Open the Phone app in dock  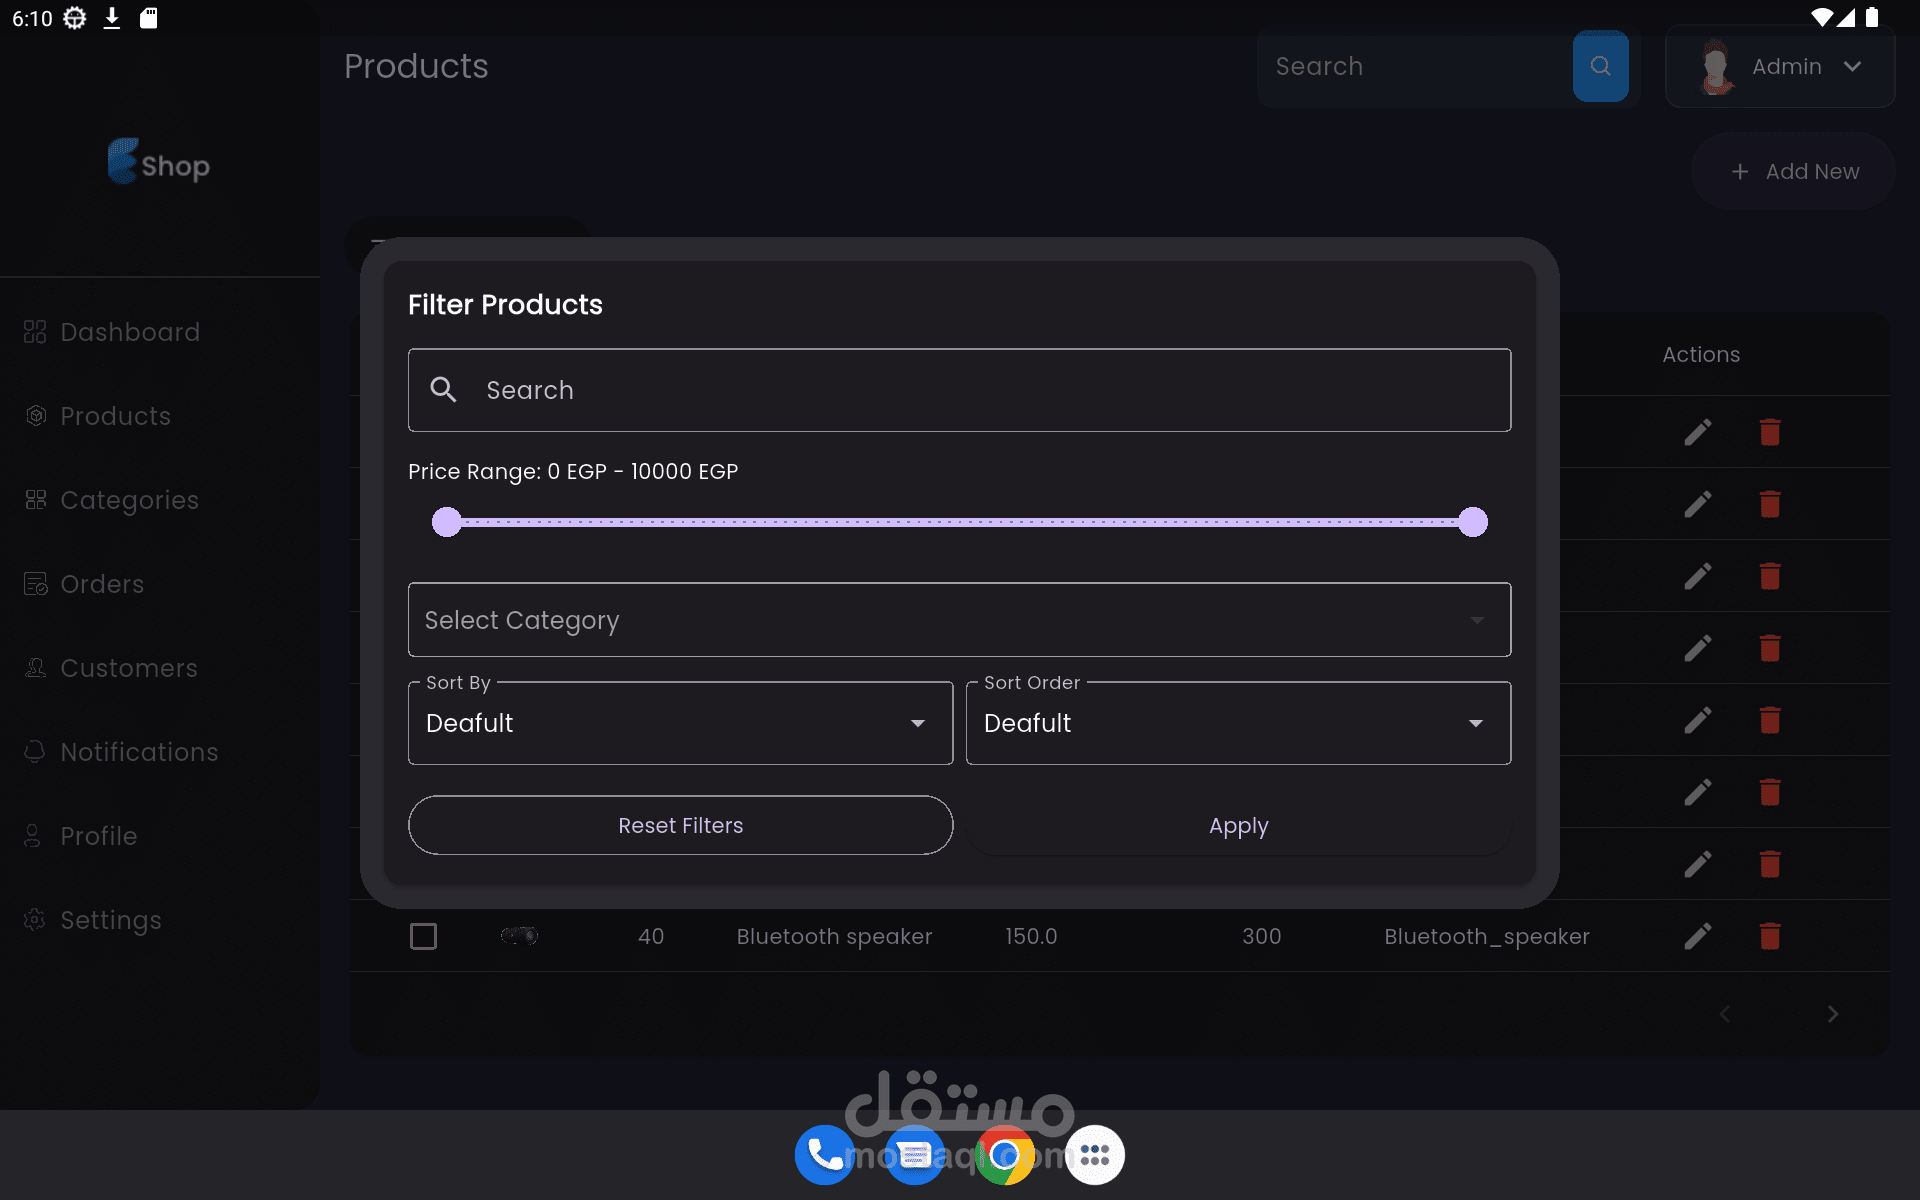coord(824,1155)
